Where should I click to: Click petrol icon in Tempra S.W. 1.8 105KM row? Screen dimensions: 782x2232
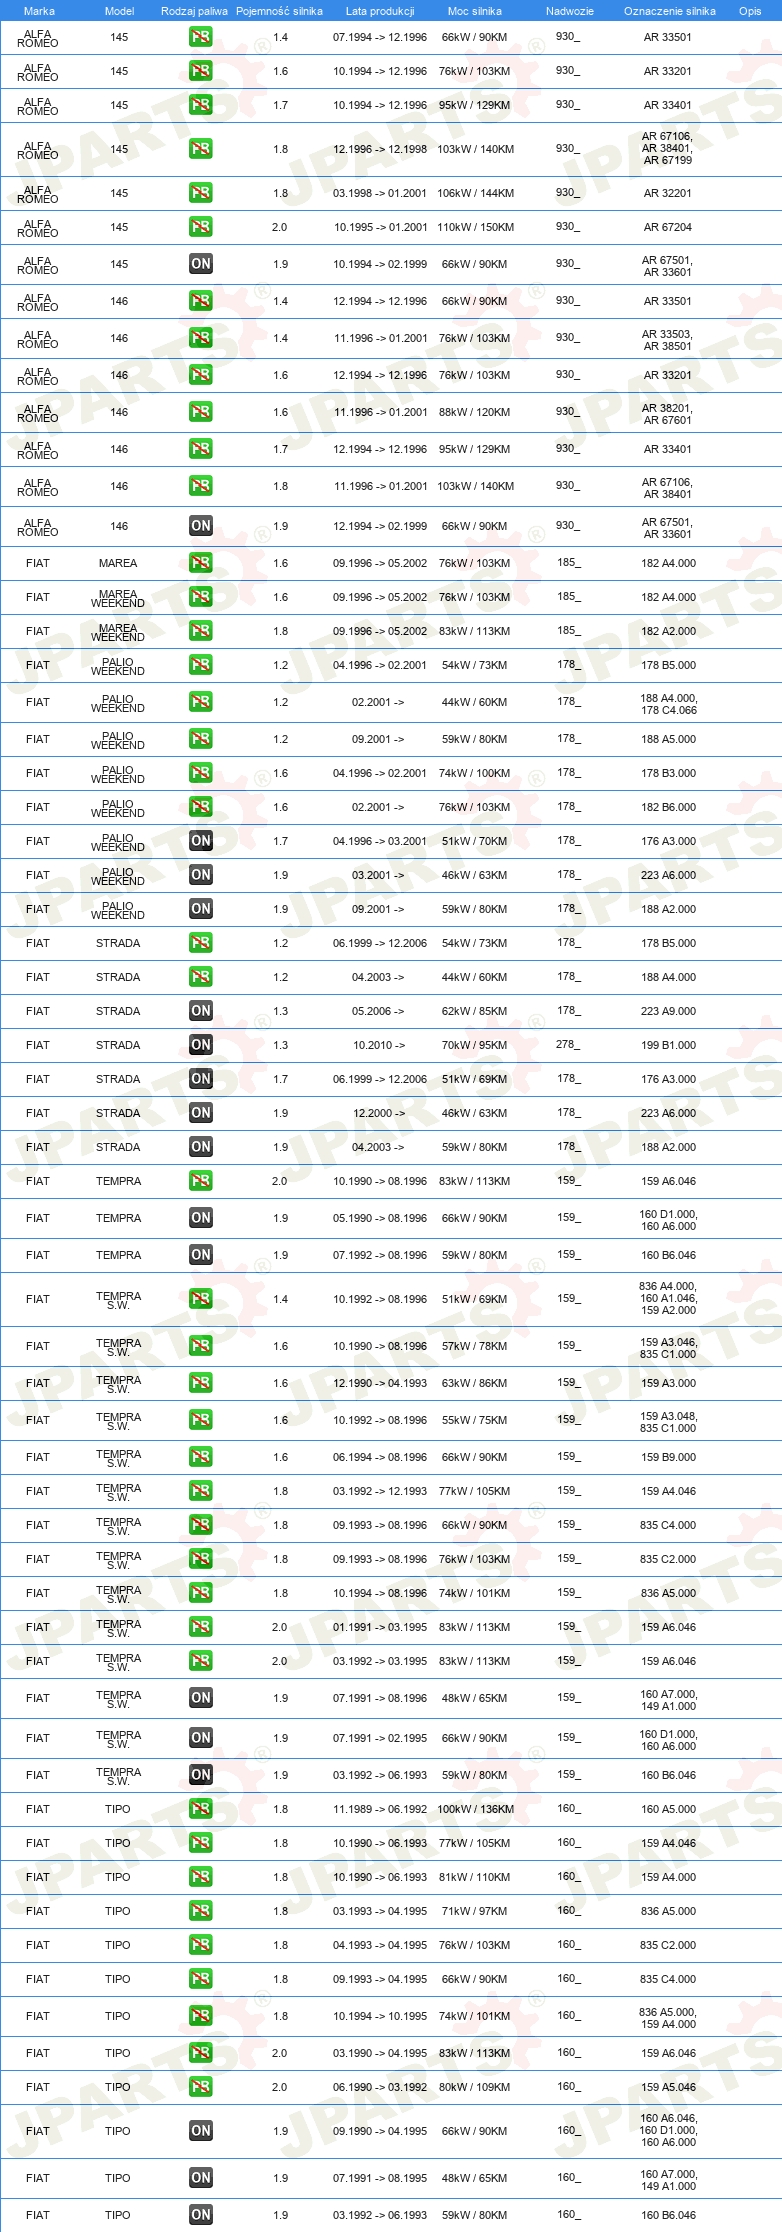(x=201, y=1491)
